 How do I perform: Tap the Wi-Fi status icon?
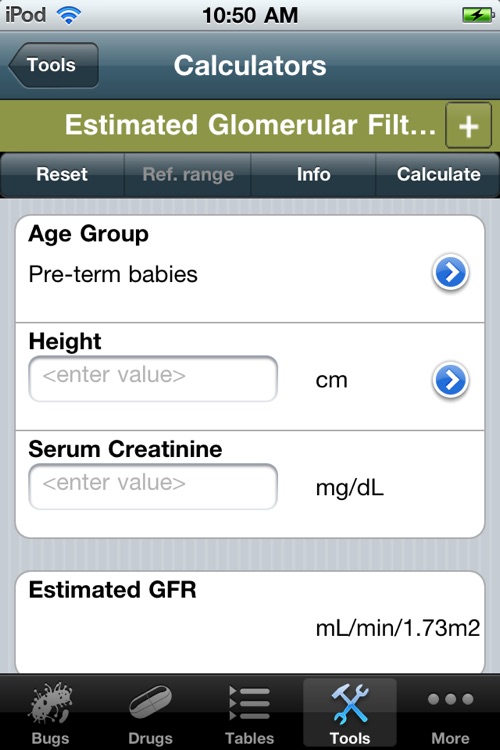click(x=68, y=15)
